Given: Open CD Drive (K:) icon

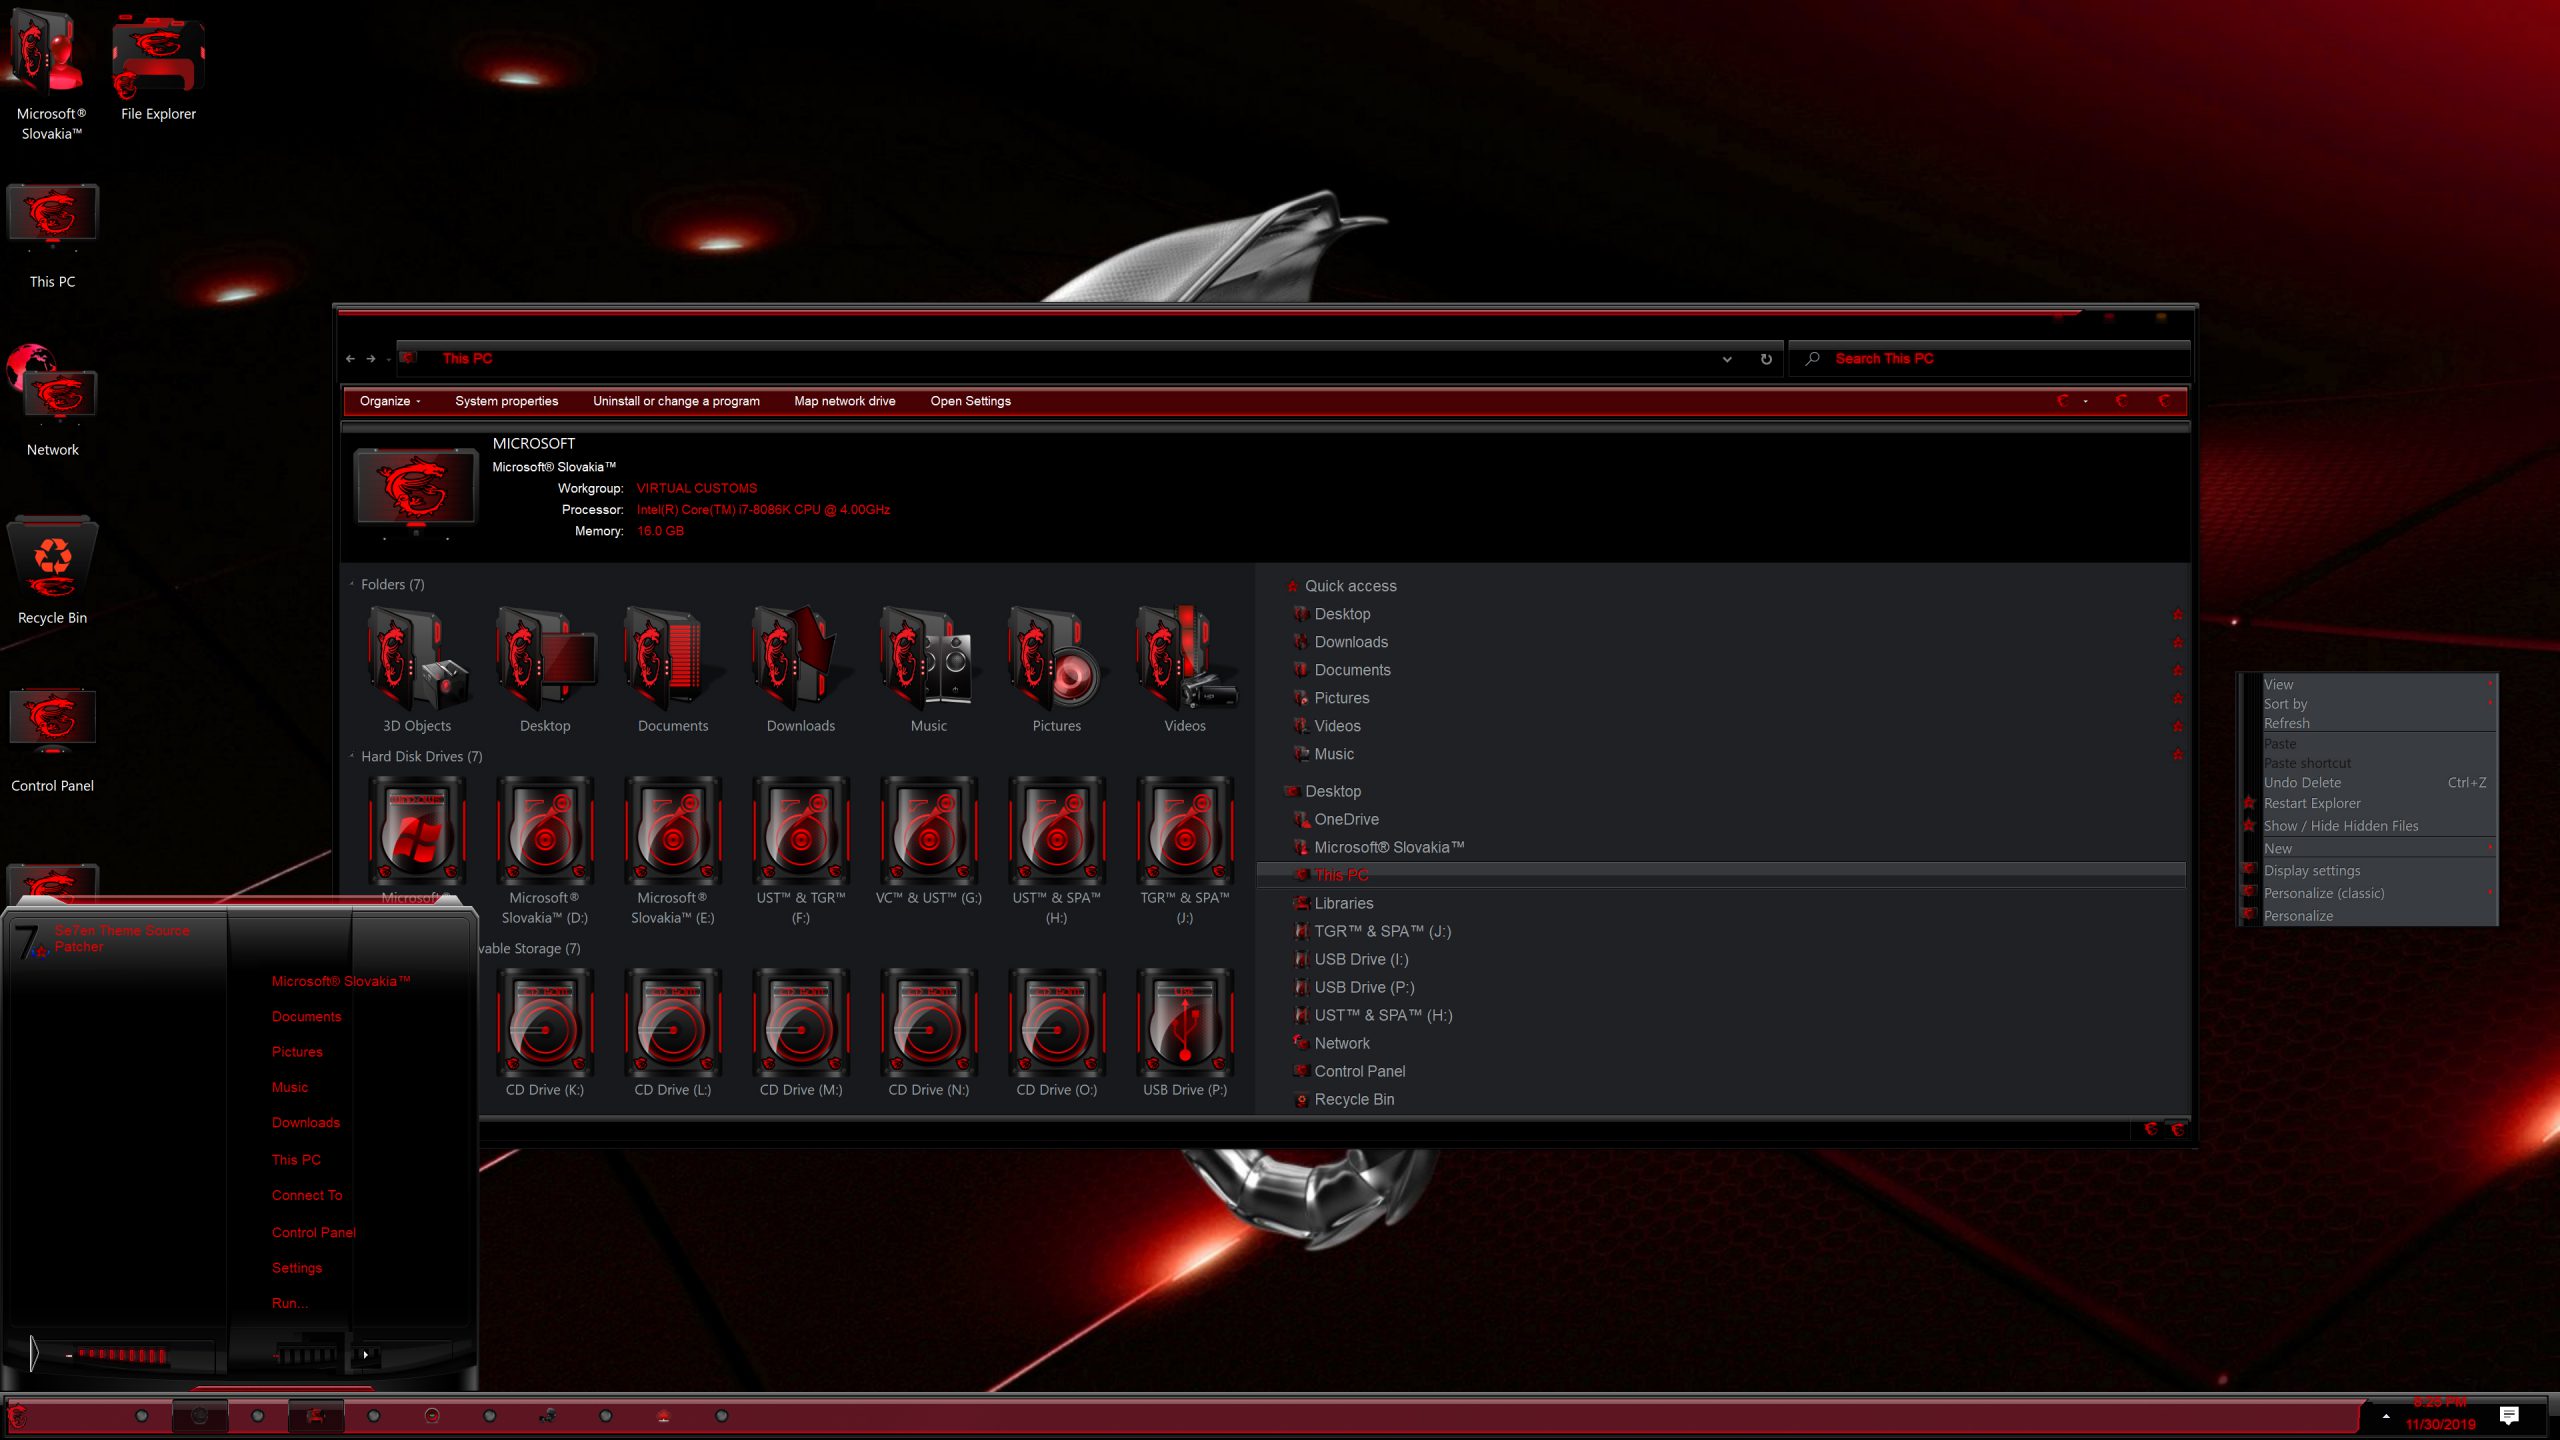Looking at the screenshot, I should (544, 1025).
